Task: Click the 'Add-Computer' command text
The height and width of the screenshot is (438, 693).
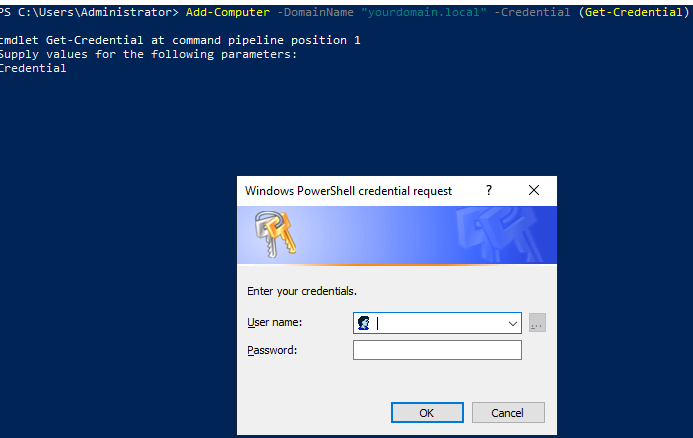Action: [228, 12]
